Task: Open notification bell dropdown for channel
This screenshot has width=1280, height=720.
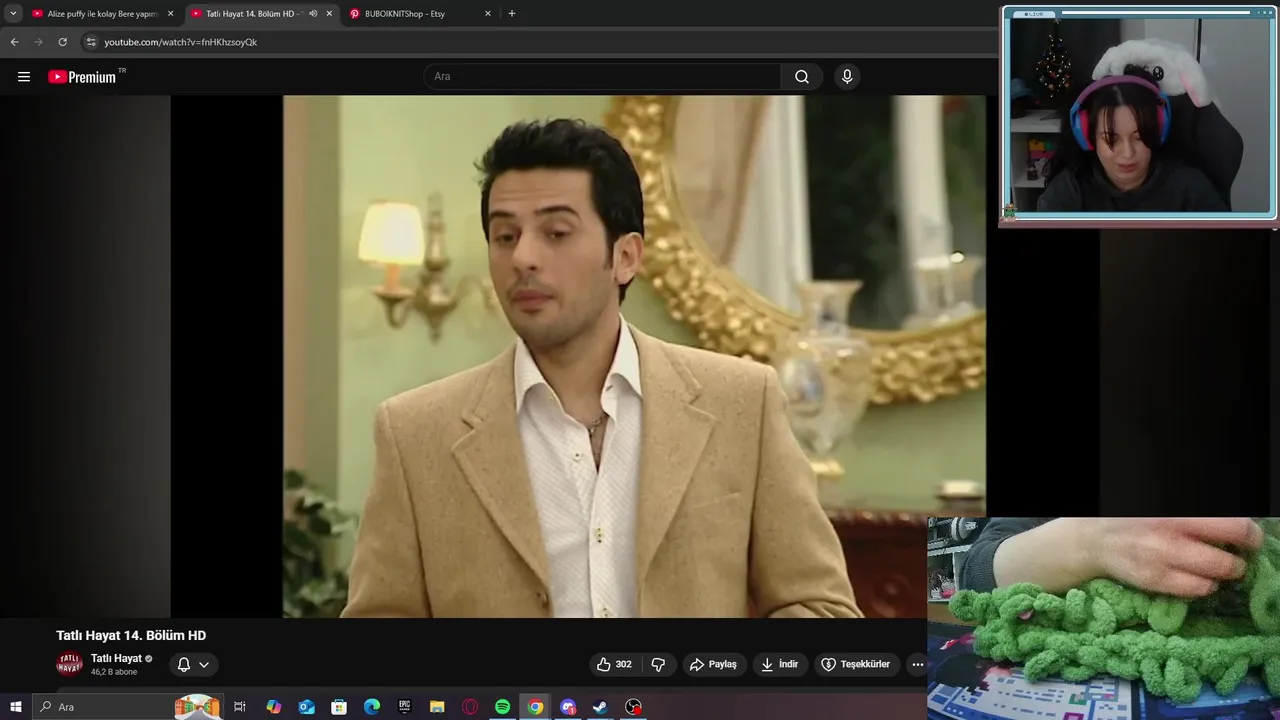Action: (x=193, y=664)
